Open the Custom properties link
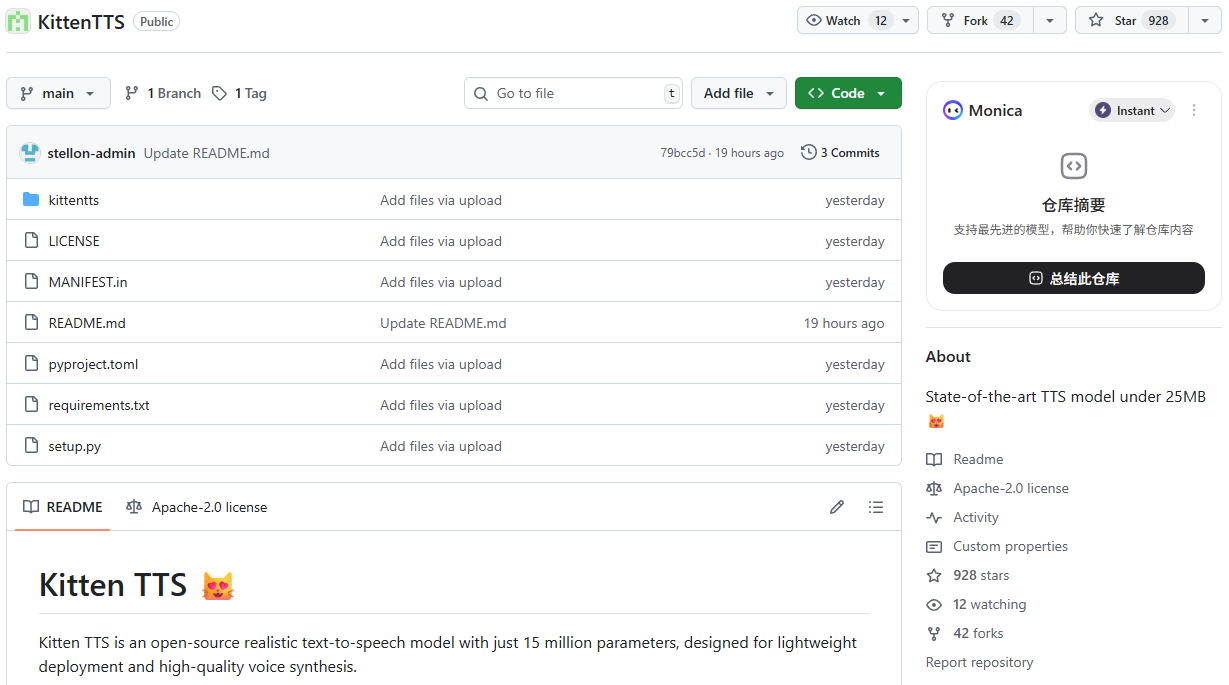The image size is (1229, 685). [x=1010, y=546]
